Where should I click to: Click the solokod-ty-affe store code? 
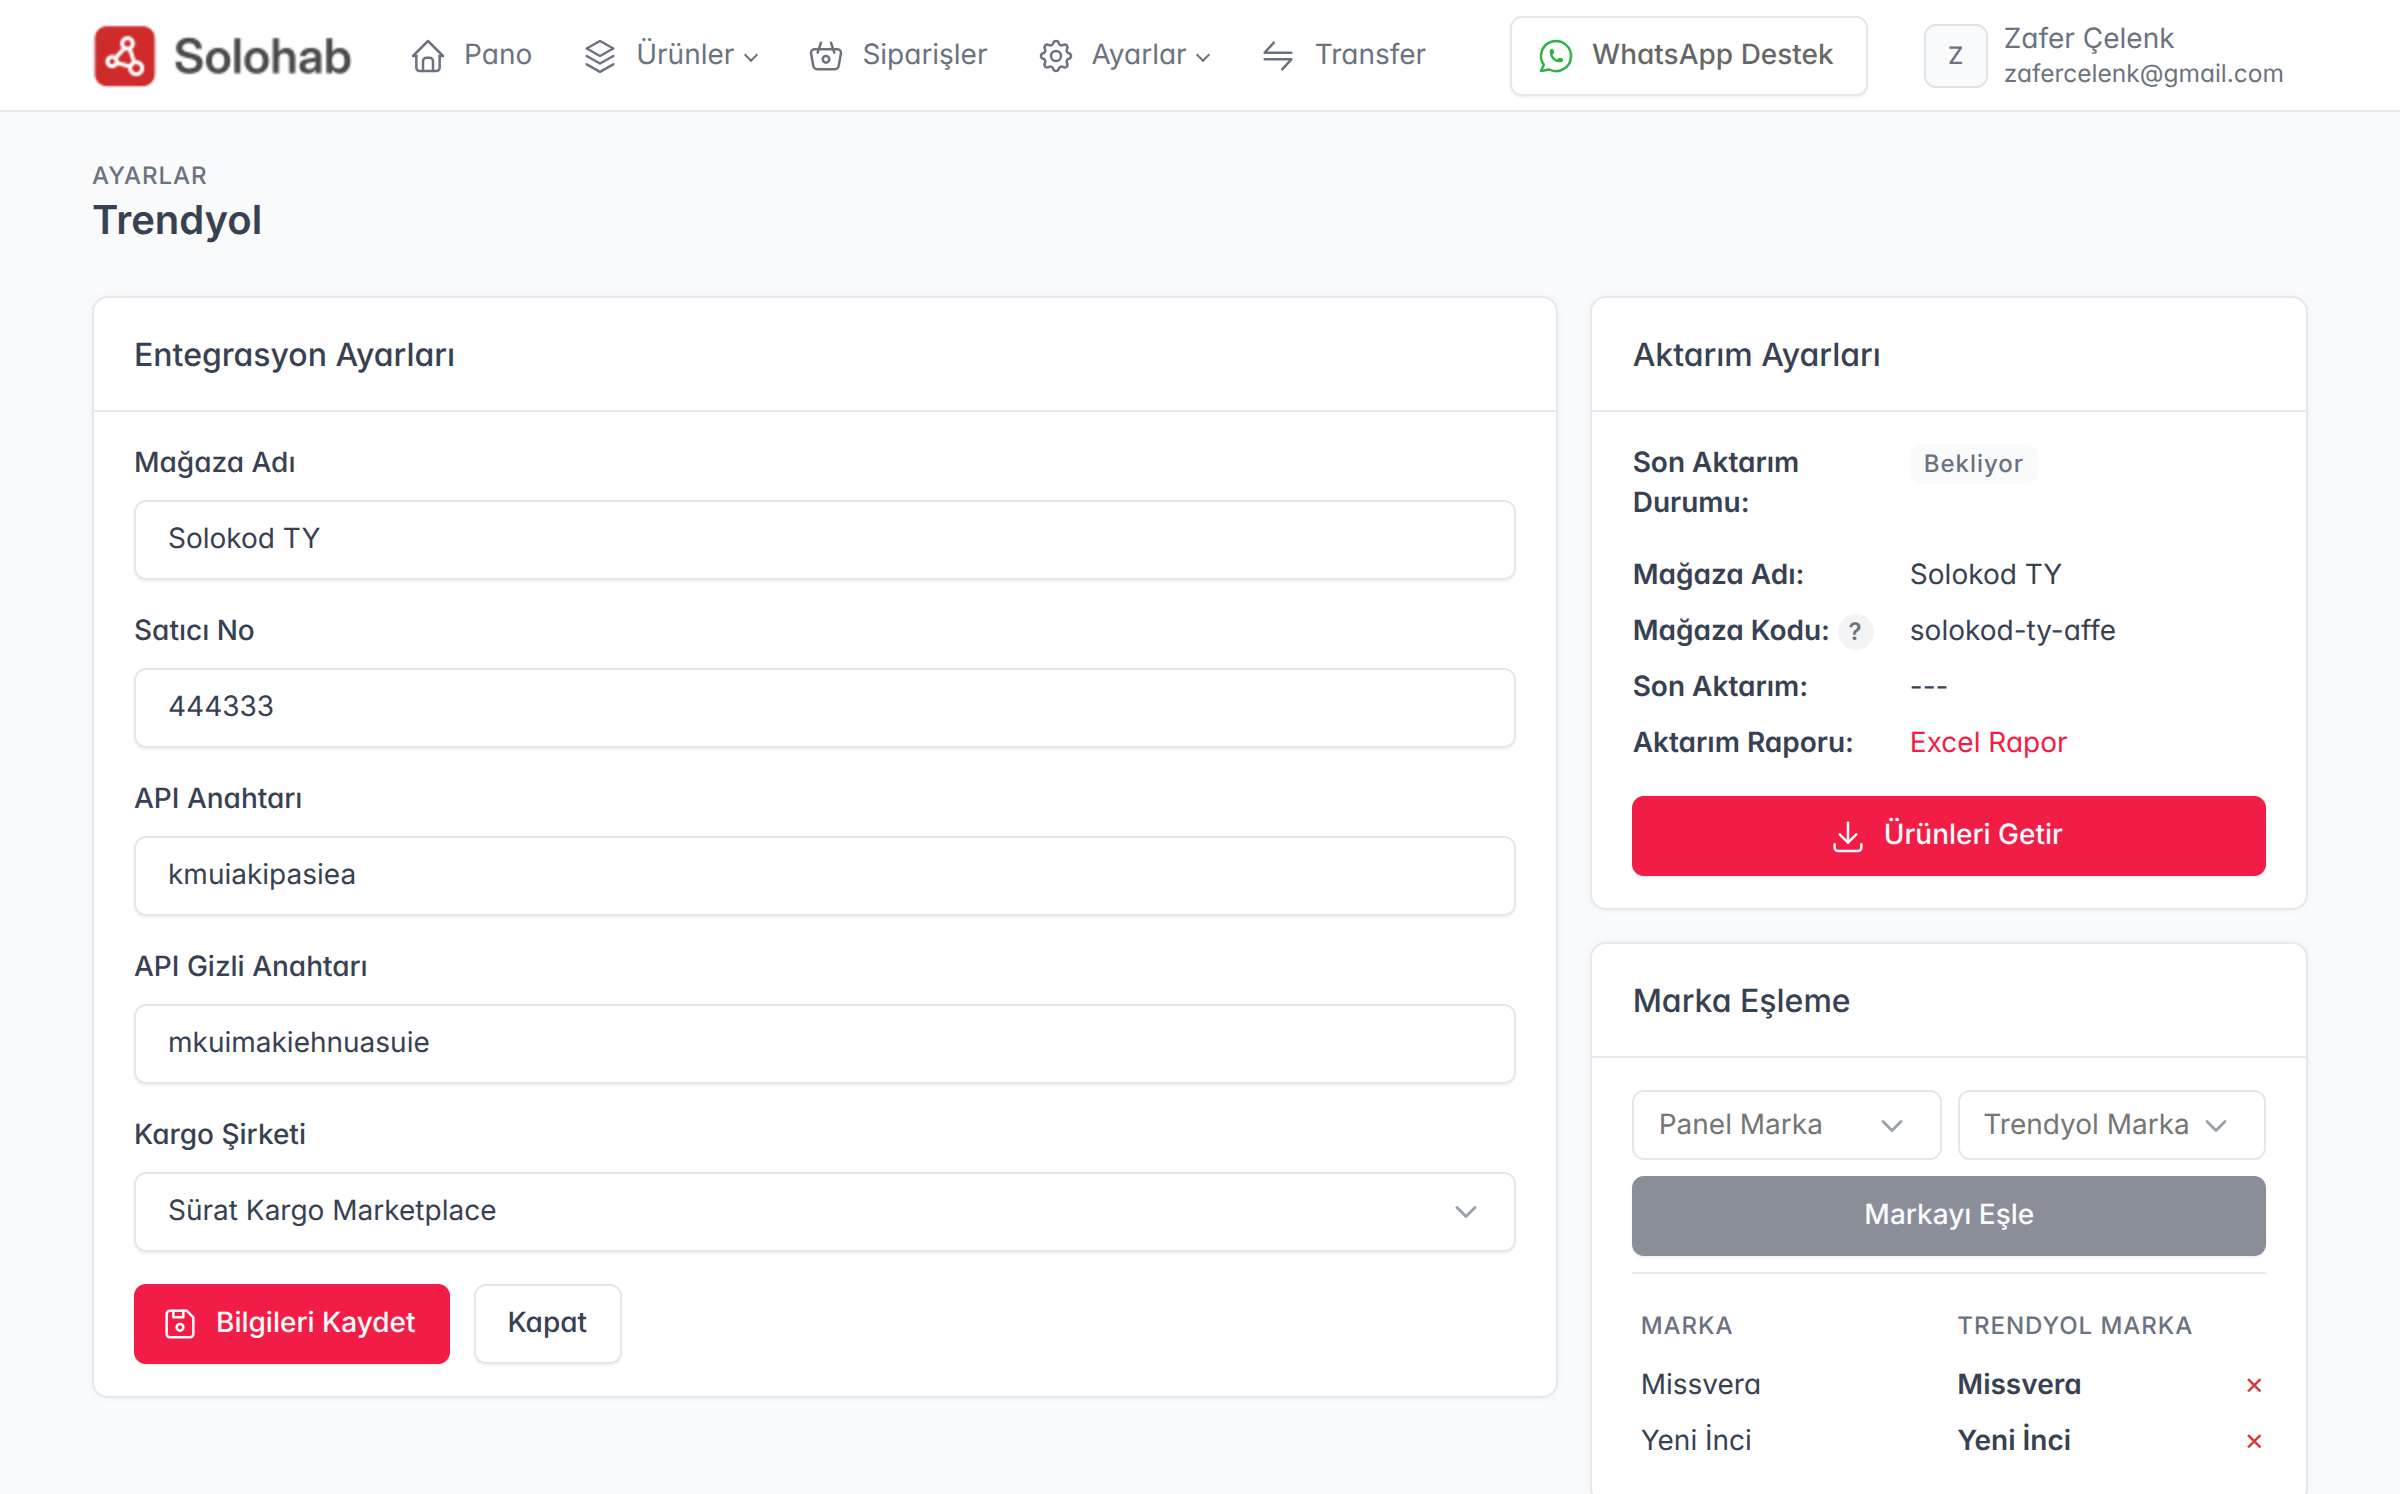coord(2012,630)
